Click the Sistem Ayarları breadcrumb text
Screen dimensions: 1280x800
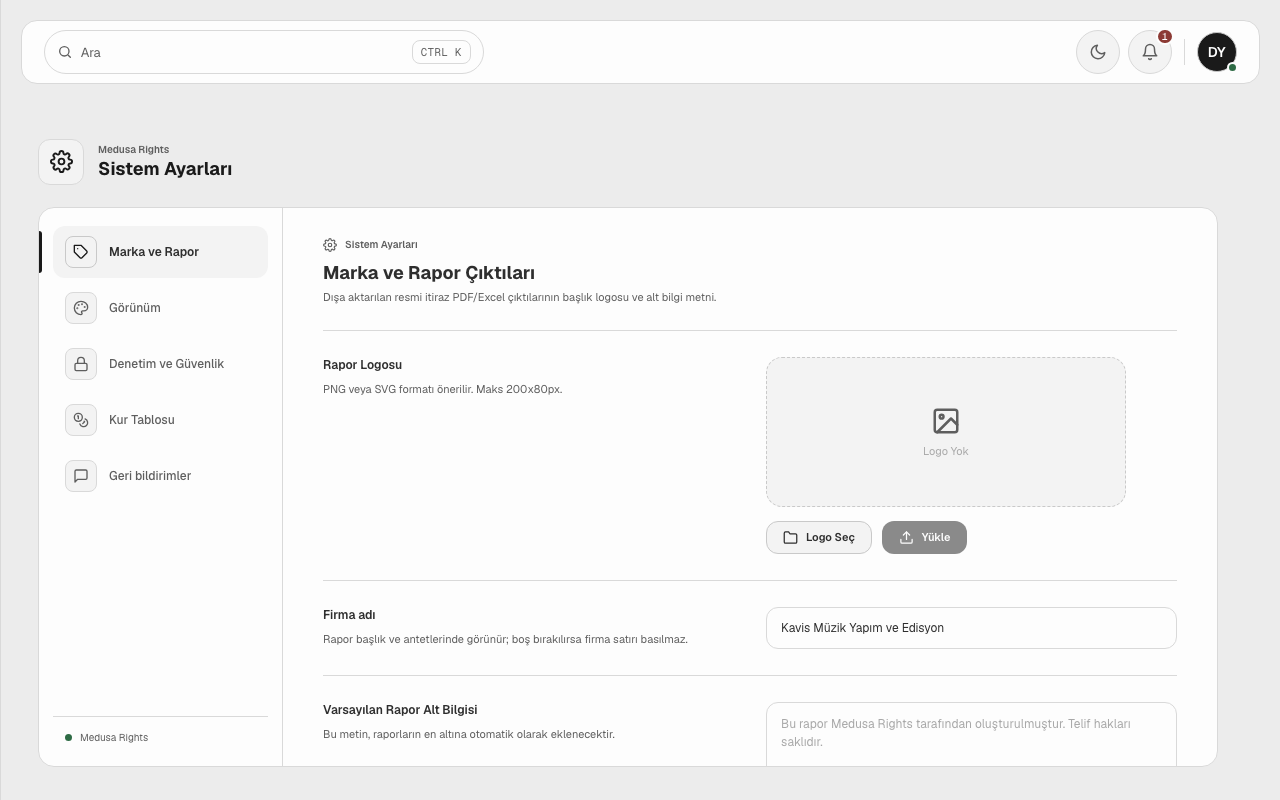click(381, 245)
